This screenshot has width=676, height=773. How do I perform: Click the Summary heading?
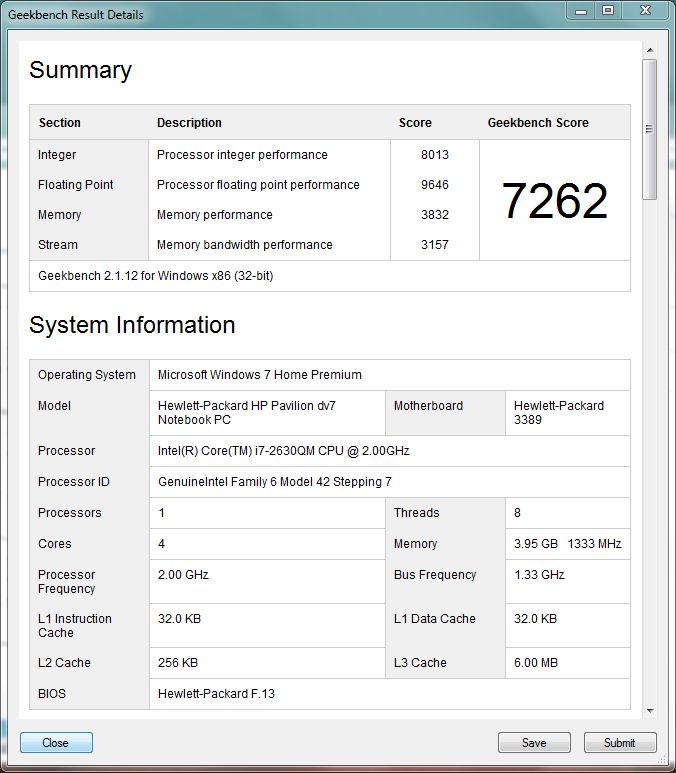click(80, 70)
